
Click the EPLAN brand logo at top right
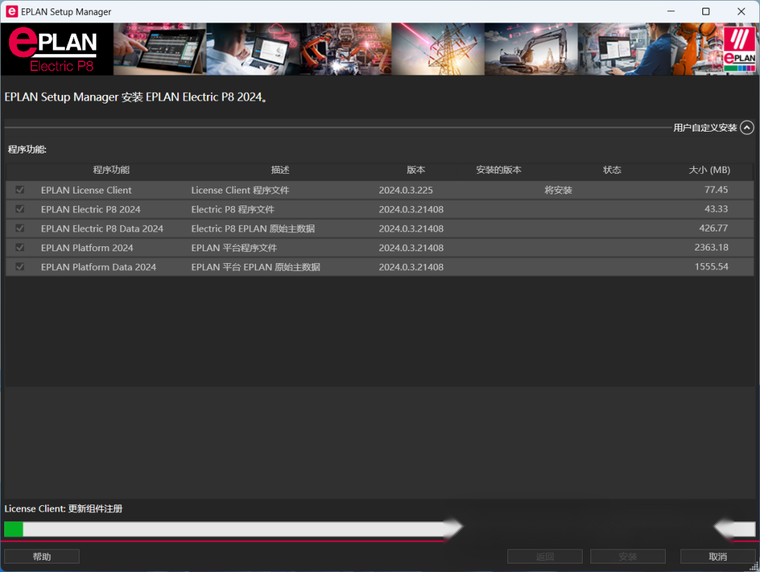pyautogui.click(x=739, y=50)
